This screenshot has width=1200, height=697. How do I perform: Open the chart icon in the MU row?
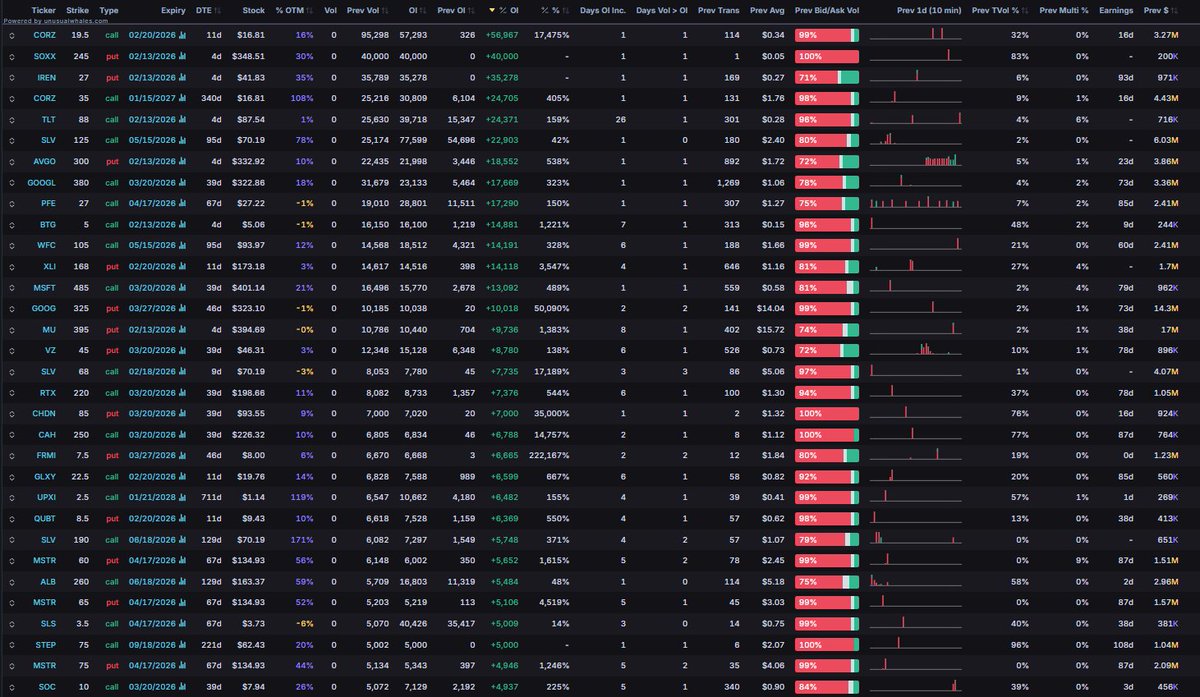(183, 329)
